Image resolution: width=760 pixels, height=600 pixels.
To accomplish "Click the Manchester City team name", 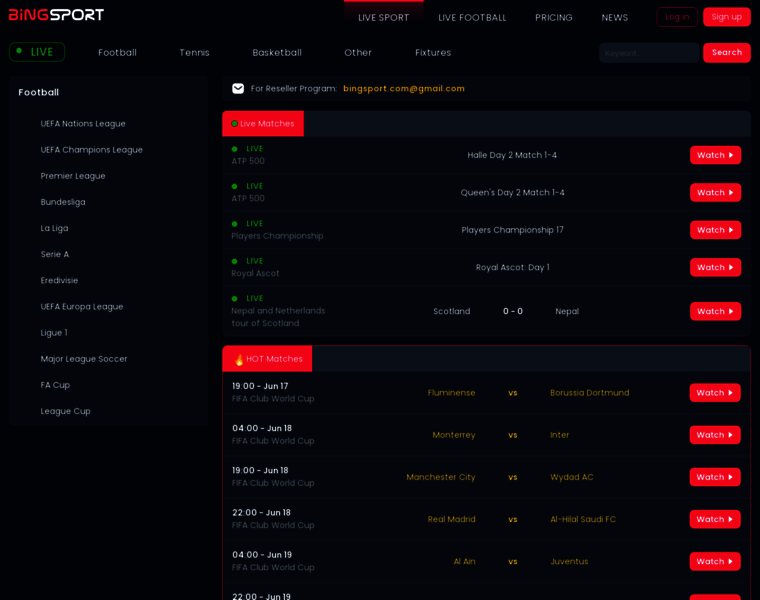I will (x=441, y=477).
